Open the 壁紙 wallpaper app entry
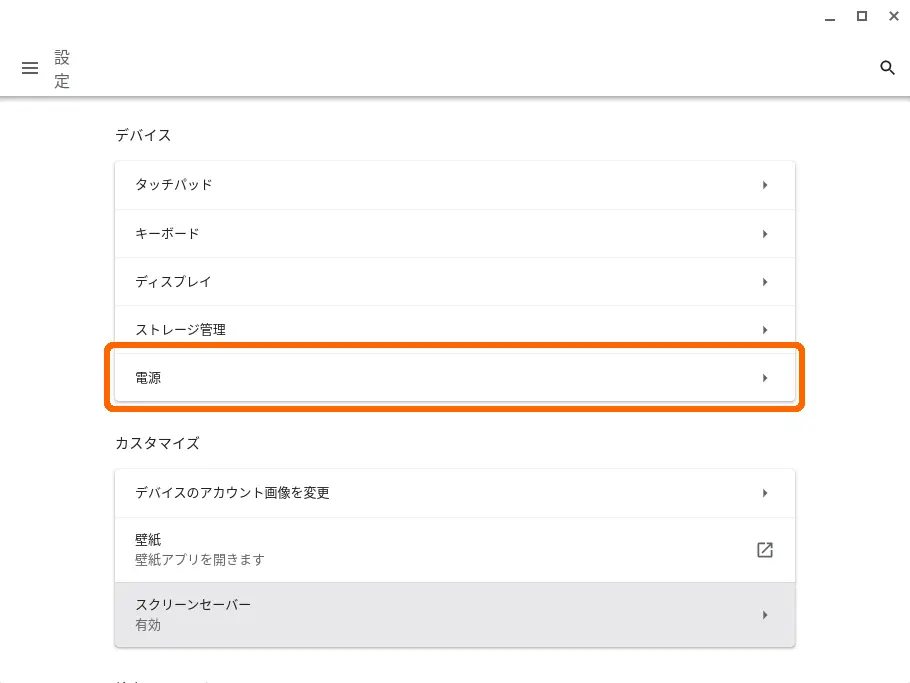Image resolution: width=910 pixels, height=683 pixels. (455, 550)
